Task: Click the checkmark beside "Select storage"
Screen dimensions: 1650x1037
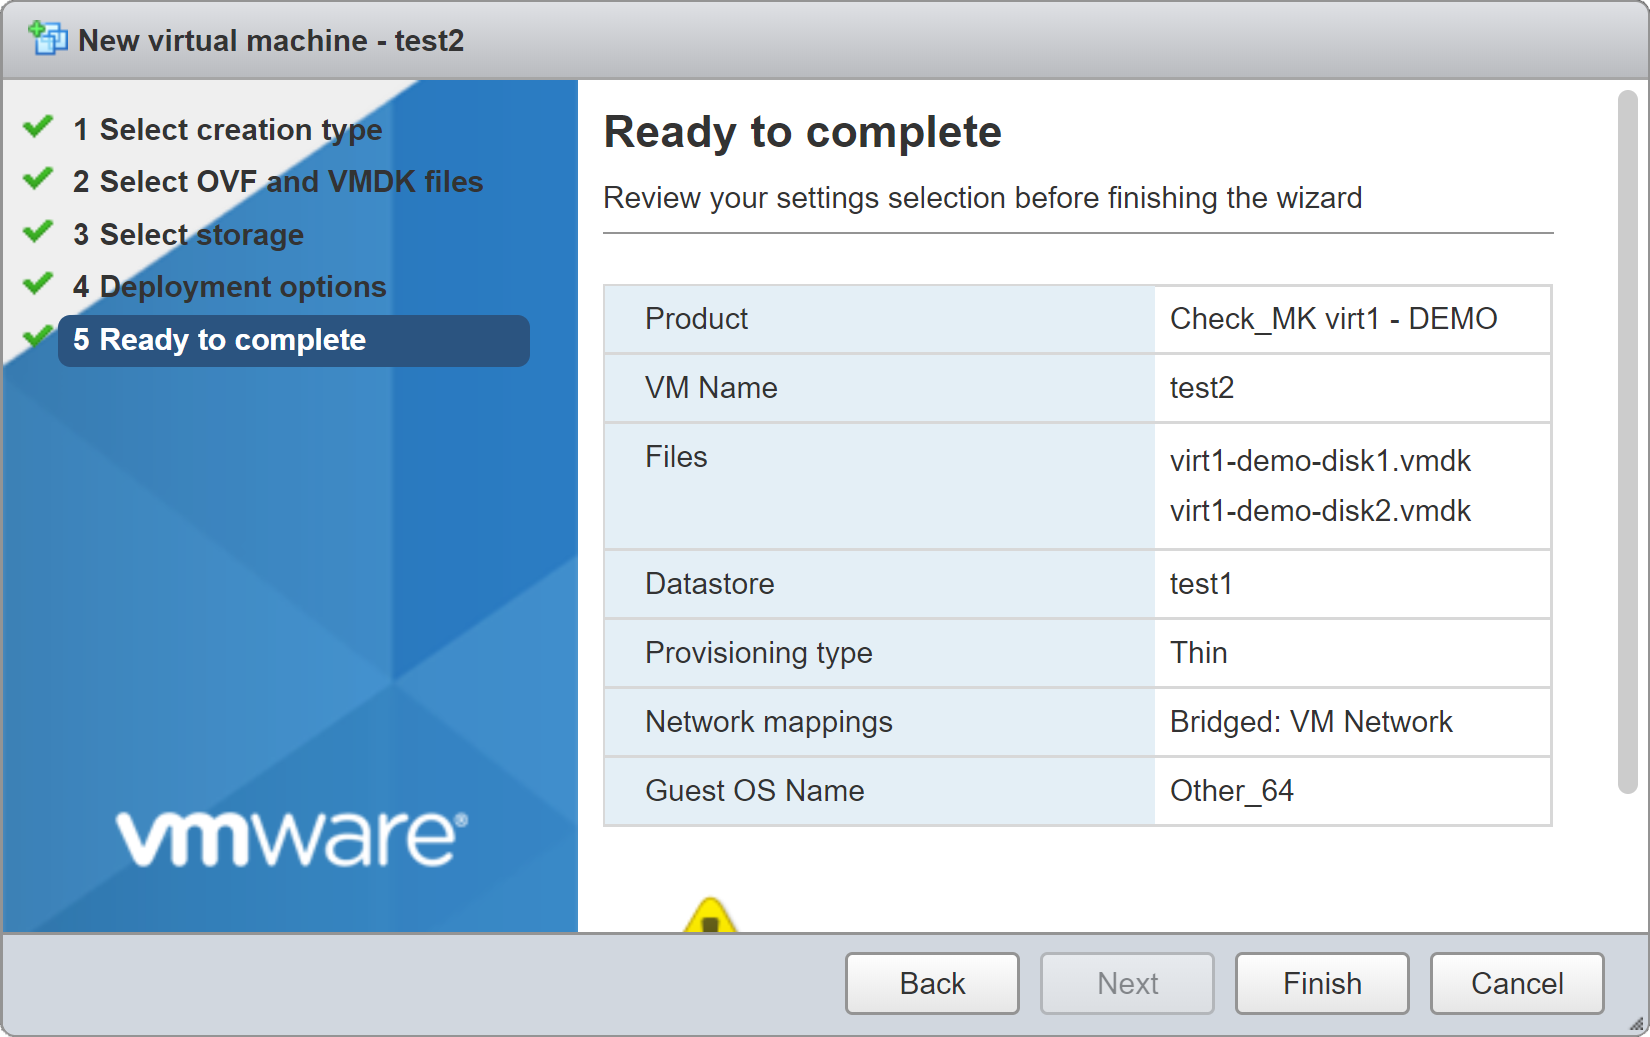Action: (x=37, y=233)
